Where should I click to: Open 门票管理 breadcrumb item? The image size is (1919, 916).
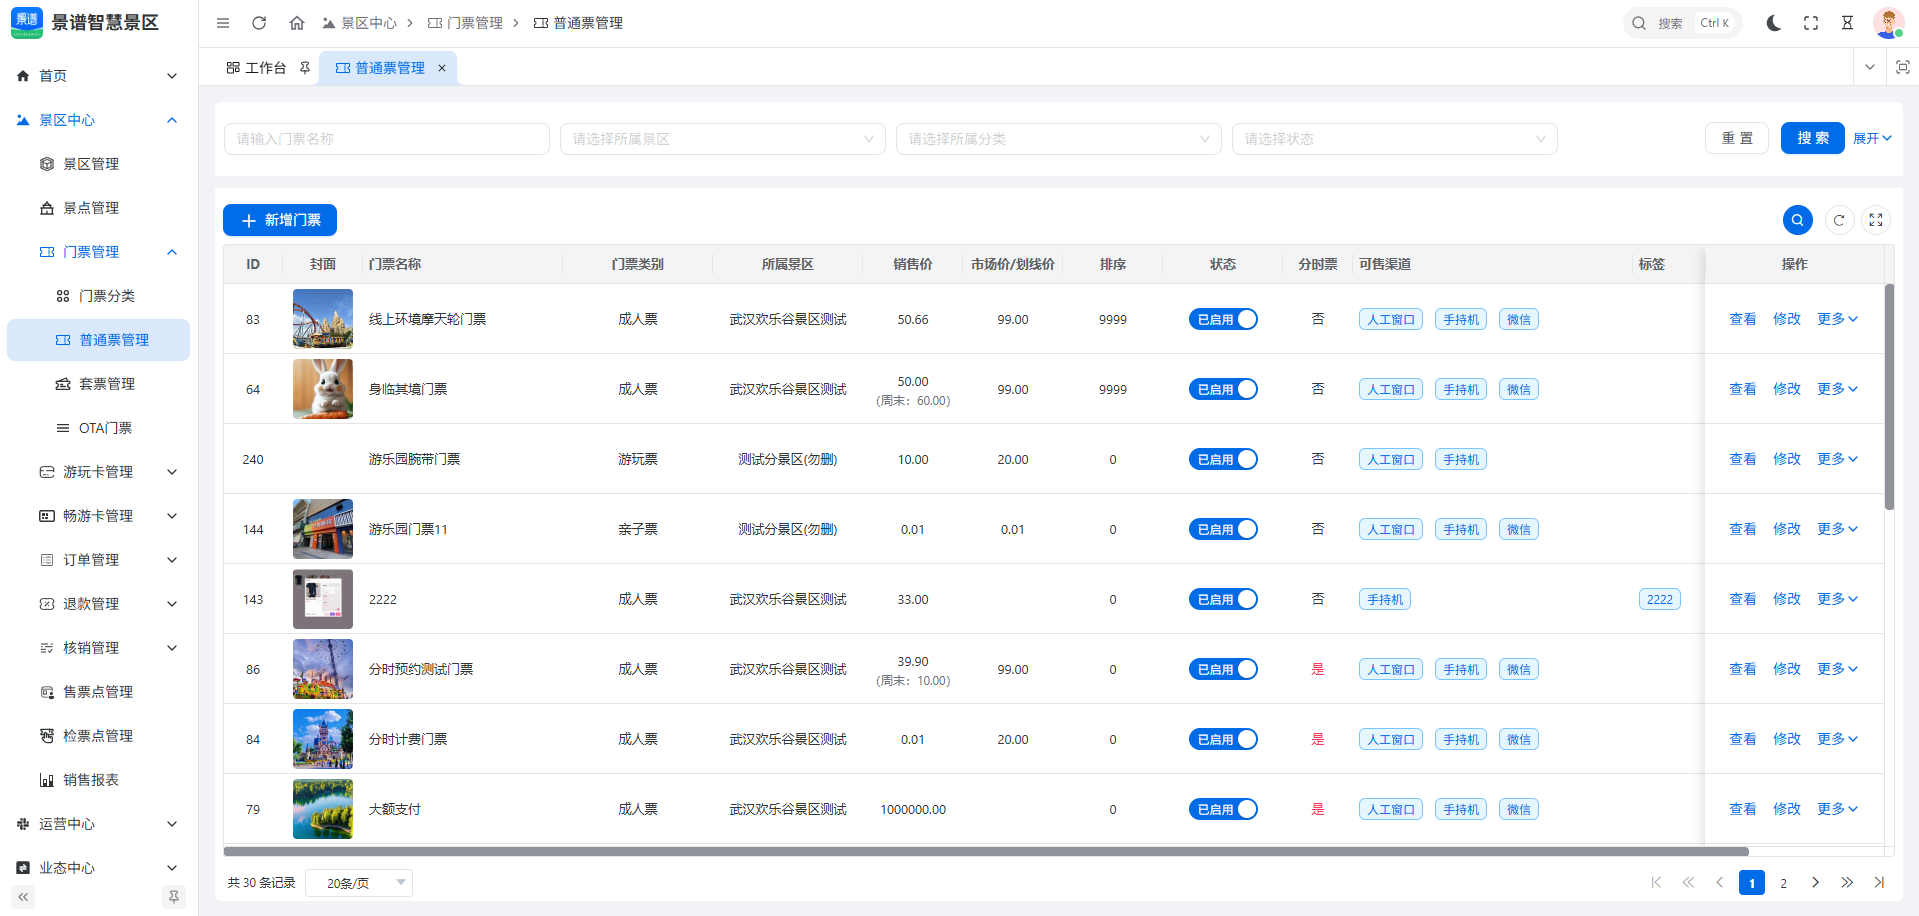465,23
